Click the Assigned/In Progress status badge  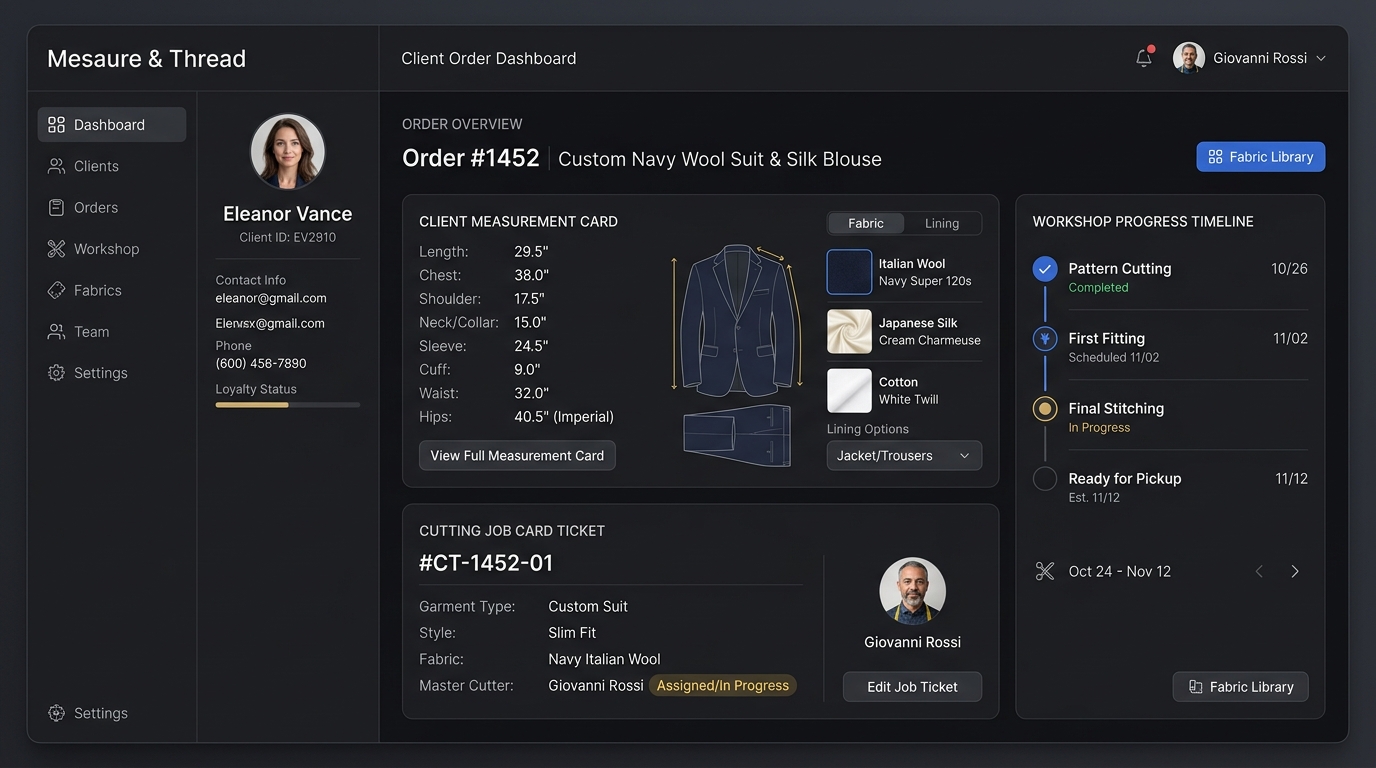(723, 686)
